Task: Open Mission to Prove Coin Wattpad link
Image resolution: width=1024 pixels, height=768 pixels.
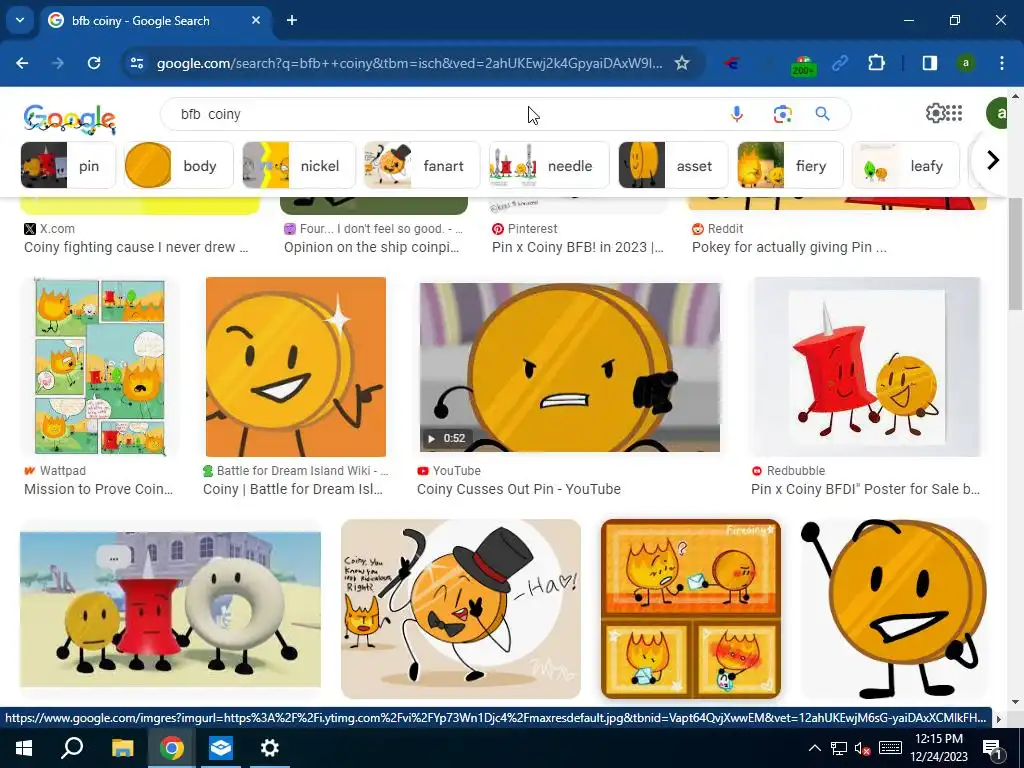Action: click(x=99, y=489)
